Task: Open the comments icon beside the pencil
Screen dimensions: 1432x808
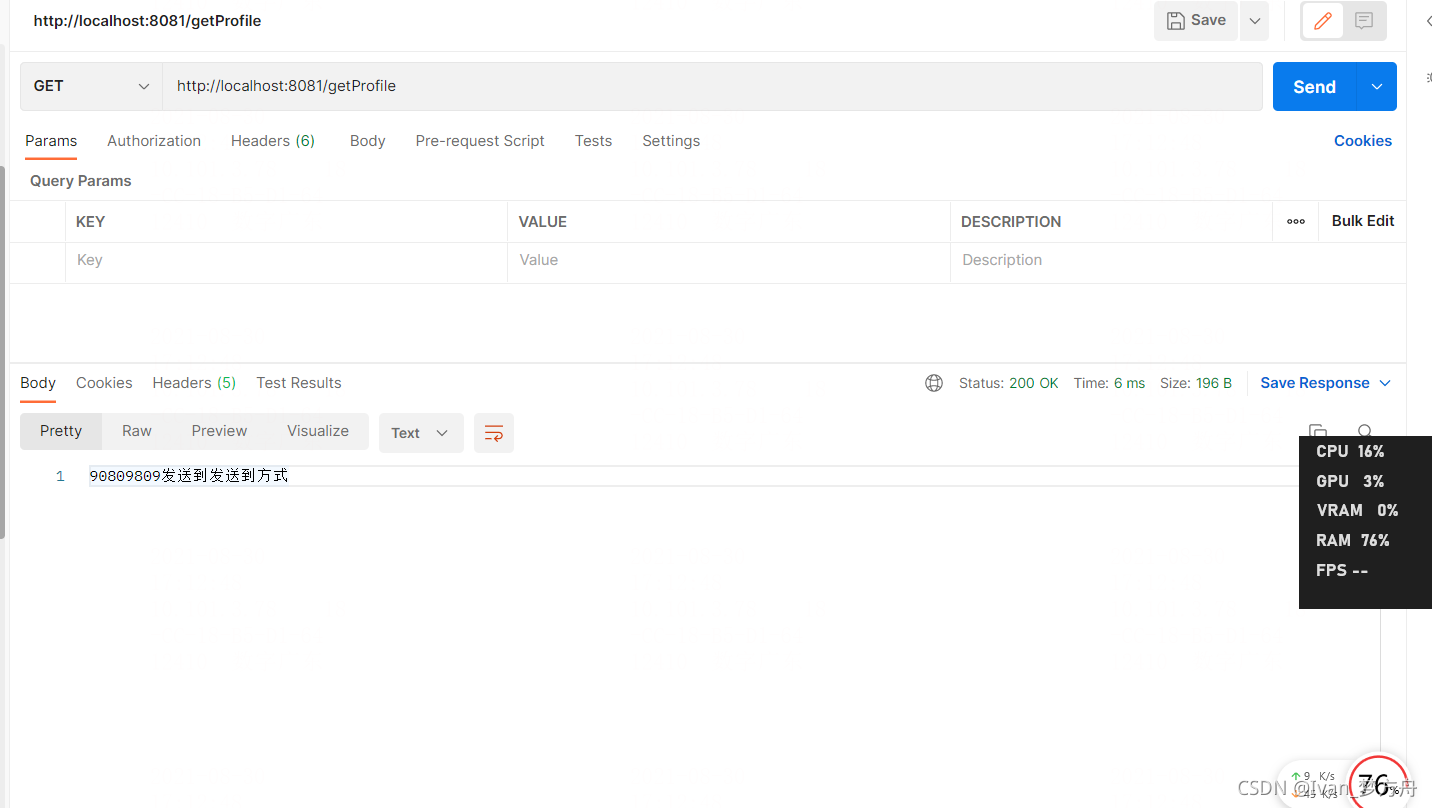Action: (1363, 20)
